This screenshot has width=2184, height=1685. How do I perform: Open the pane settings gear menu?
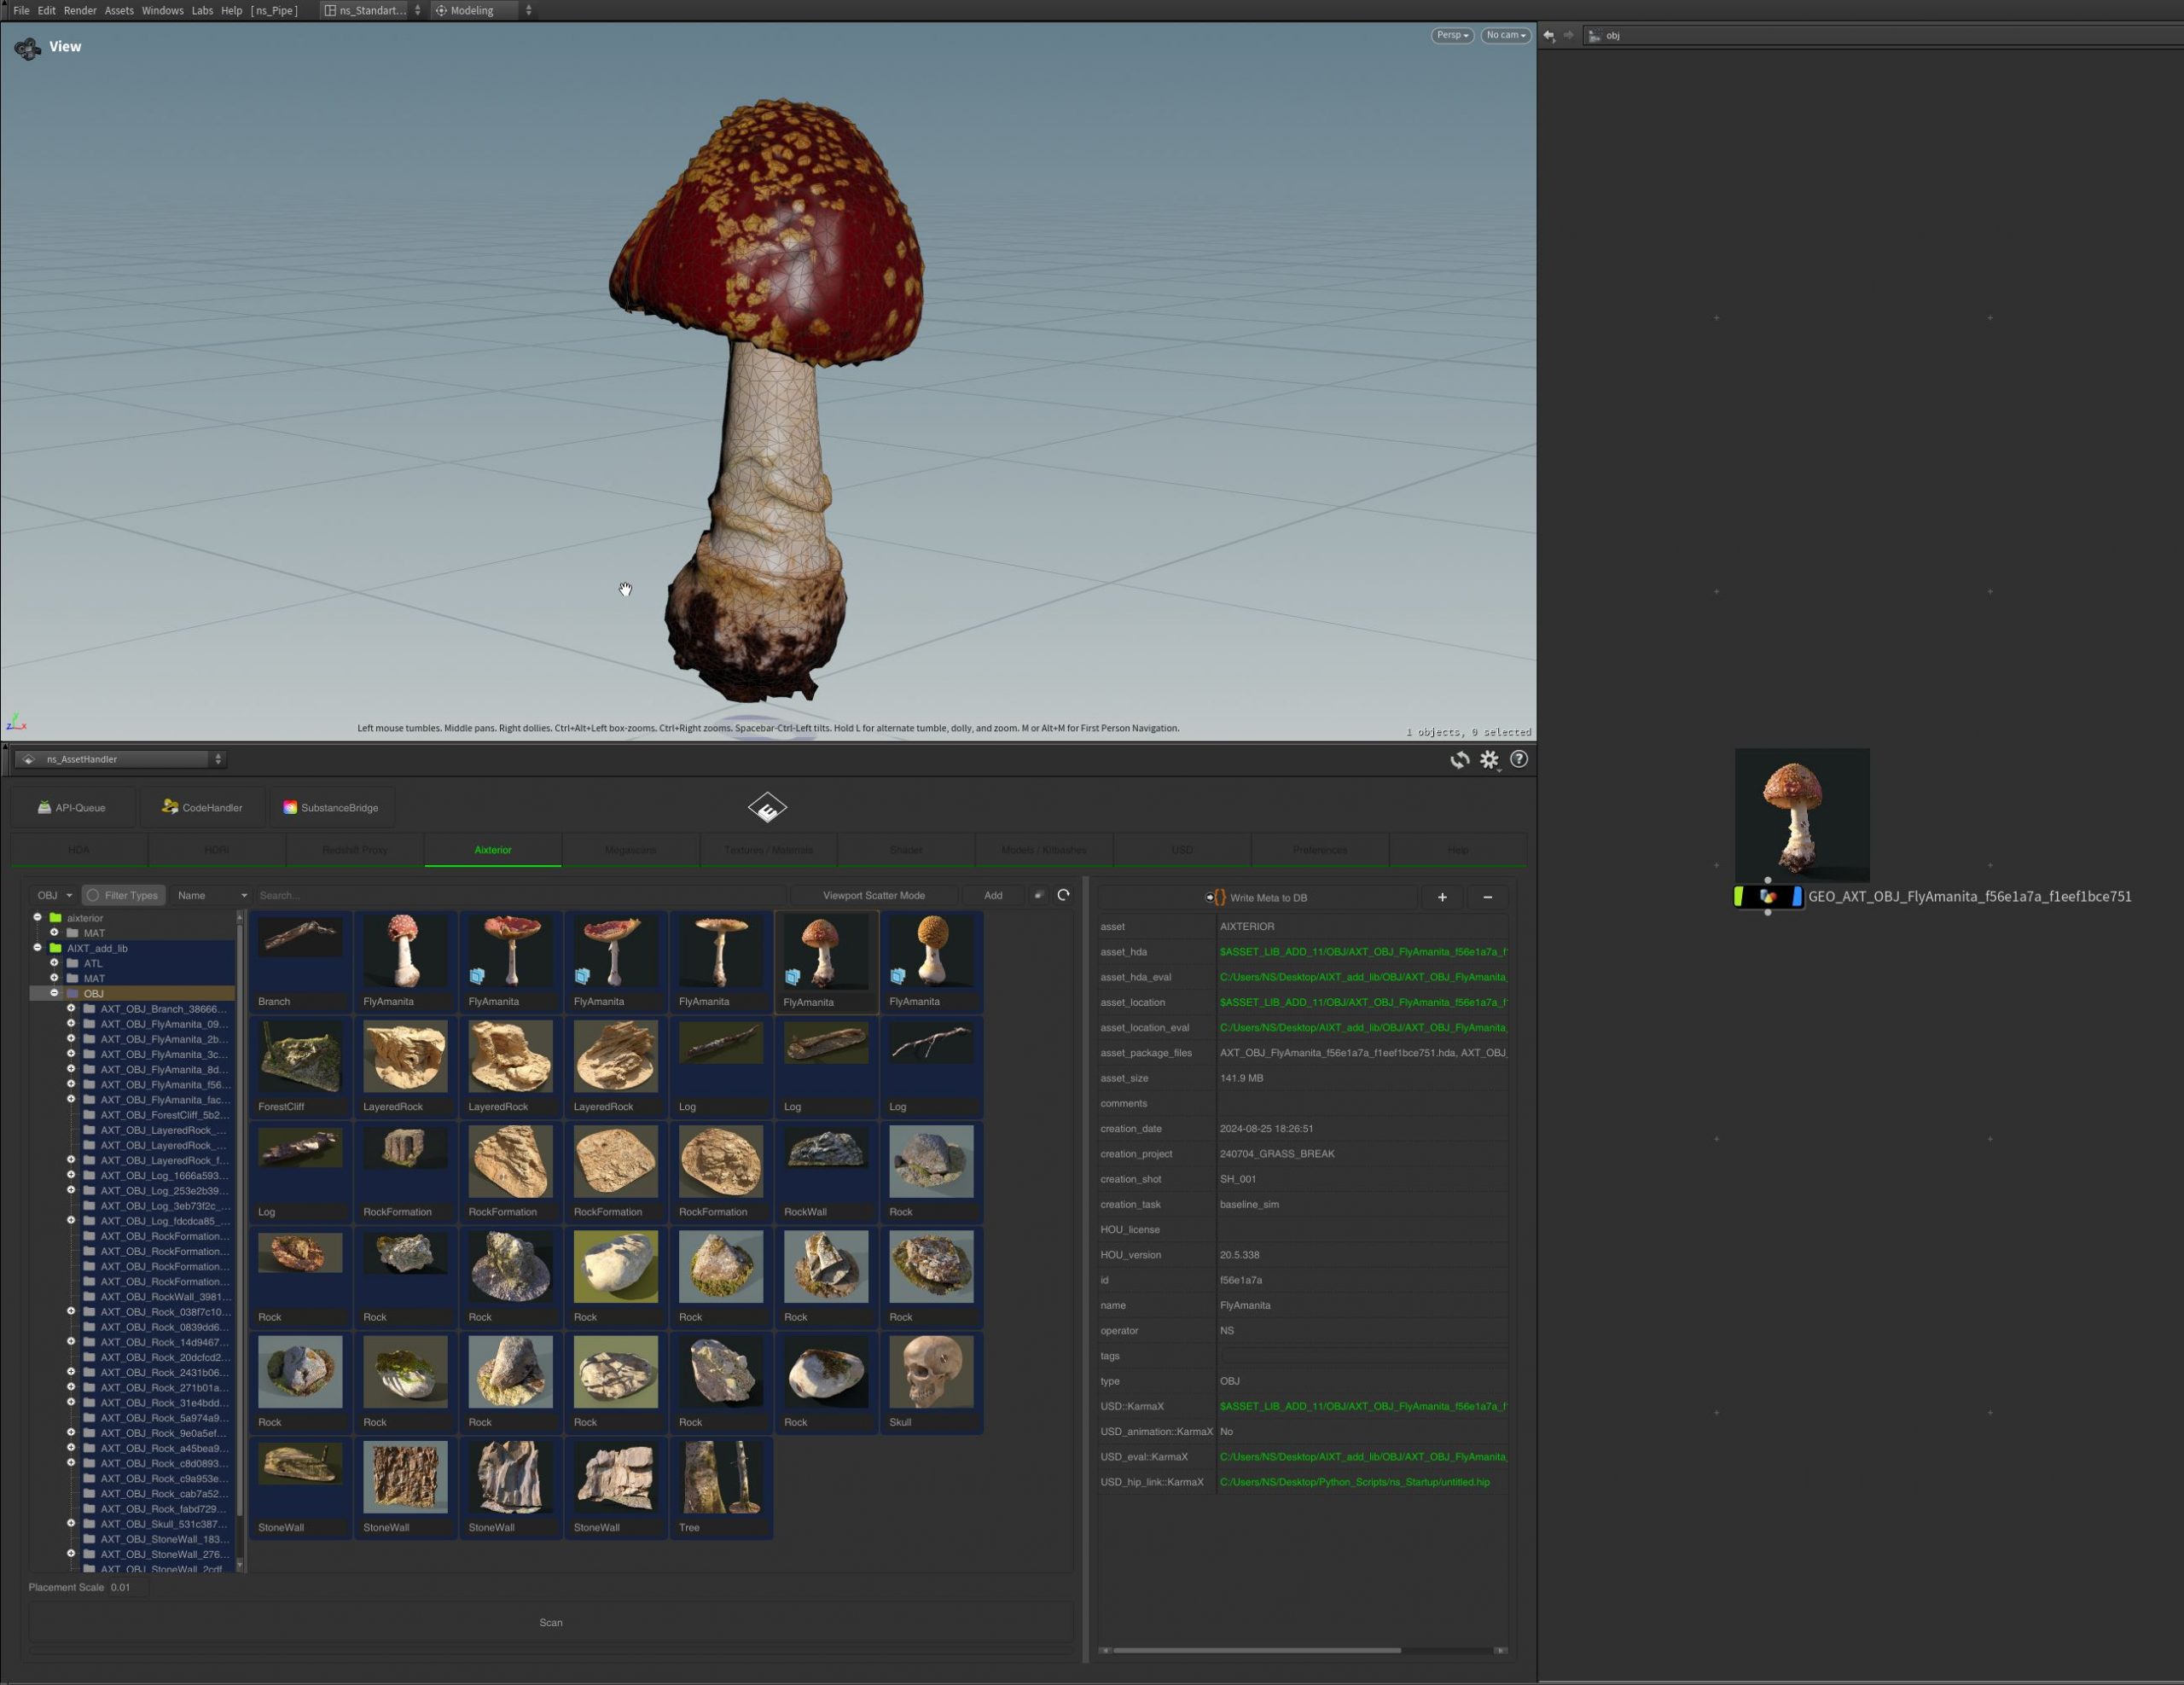coord(1489,760)
